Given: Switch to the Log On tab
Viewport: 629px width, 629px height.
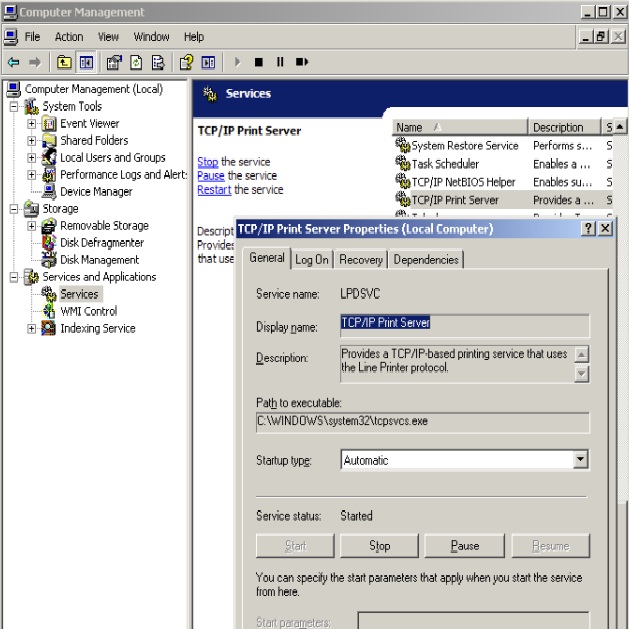Looking at the screenshot, I should [312, 260].
